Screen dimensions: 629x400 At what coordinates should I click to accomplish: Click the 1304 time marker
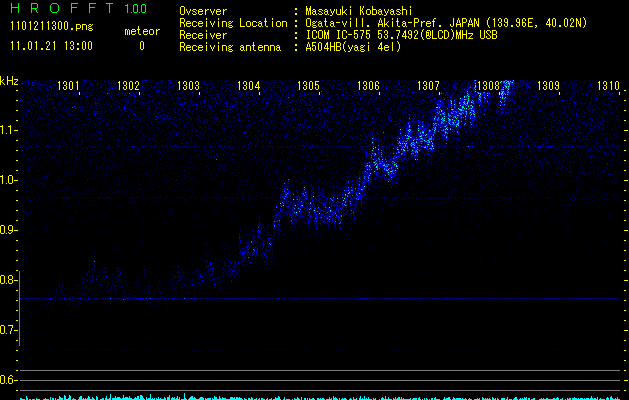[248, 85]
